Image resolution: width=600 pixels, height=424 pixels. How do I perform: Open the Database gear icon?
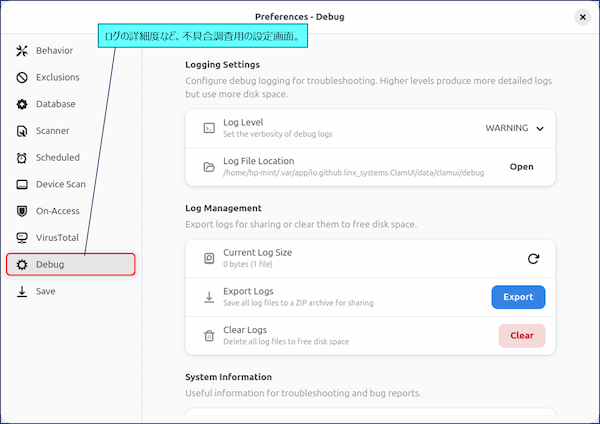pyautogui.click(x=22, y=104)
